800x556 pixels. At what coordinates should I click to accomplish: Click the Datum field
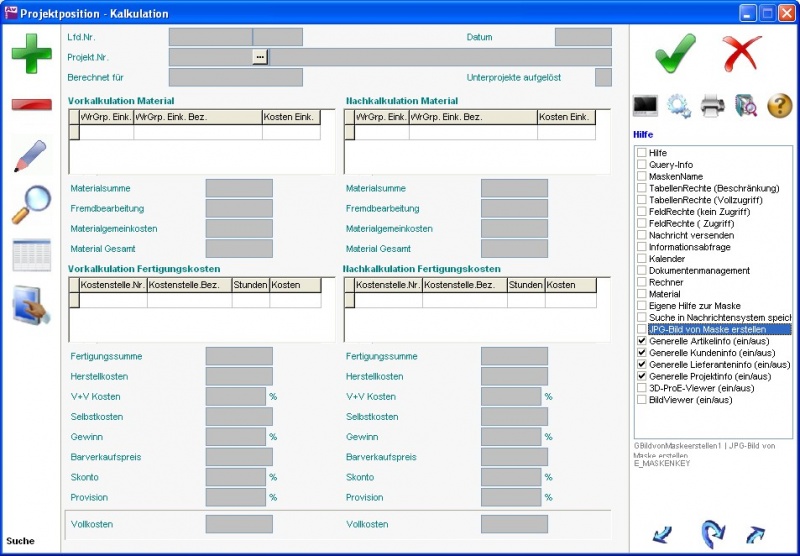(582, 37)
